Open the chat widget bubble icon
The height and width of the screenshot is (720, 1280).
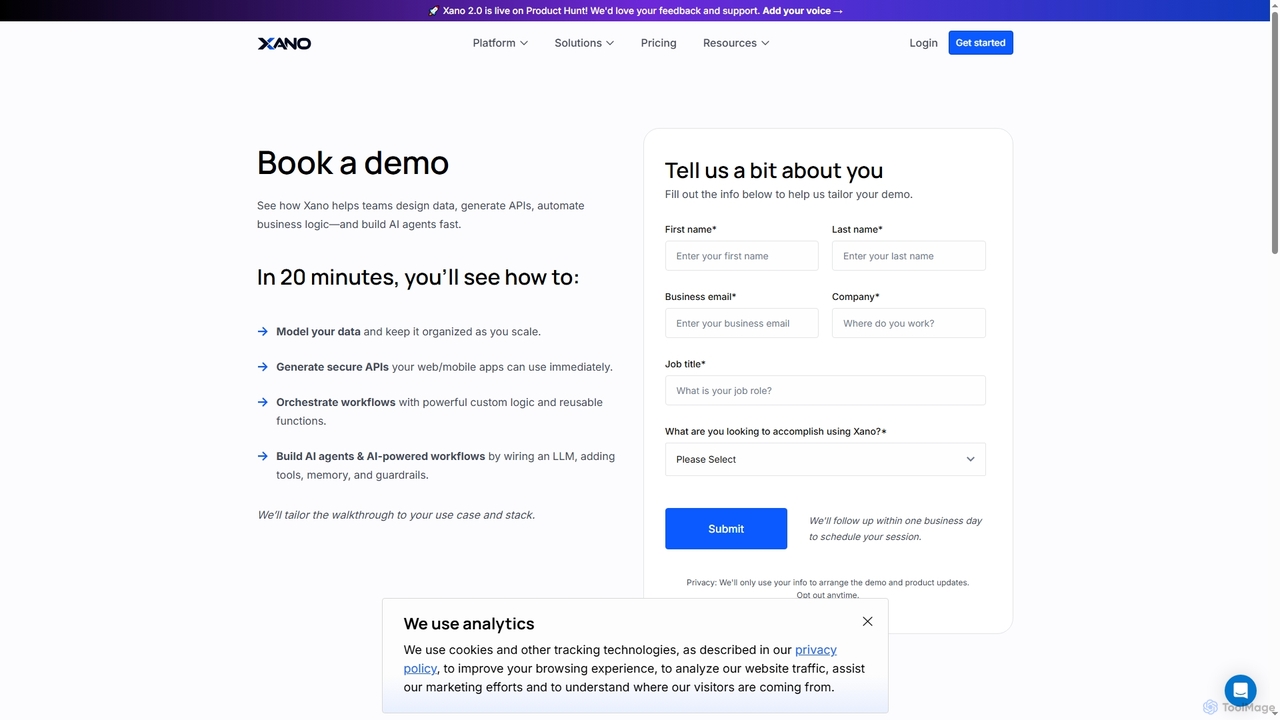(1240, 690)
